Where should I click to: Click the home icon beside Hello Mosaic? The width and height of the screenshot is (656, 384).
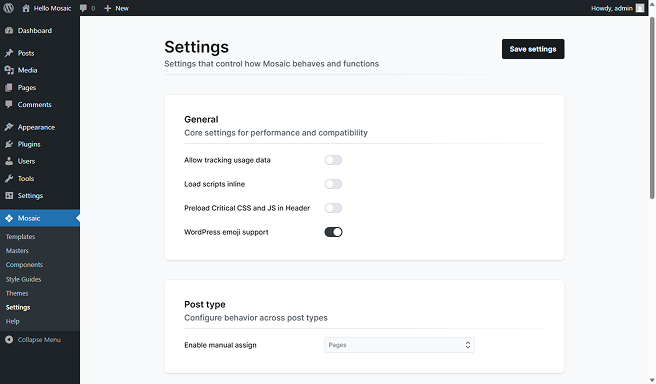click(26, 8)
